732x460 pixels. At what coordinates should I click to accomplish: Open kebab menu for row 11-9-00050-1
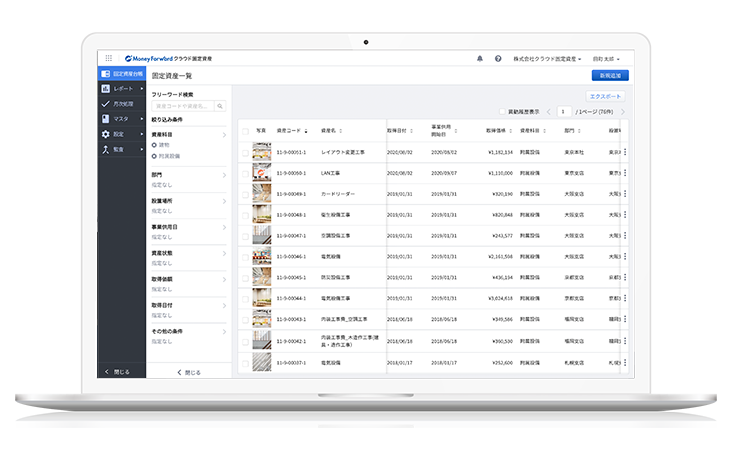[x=625, y=173]
